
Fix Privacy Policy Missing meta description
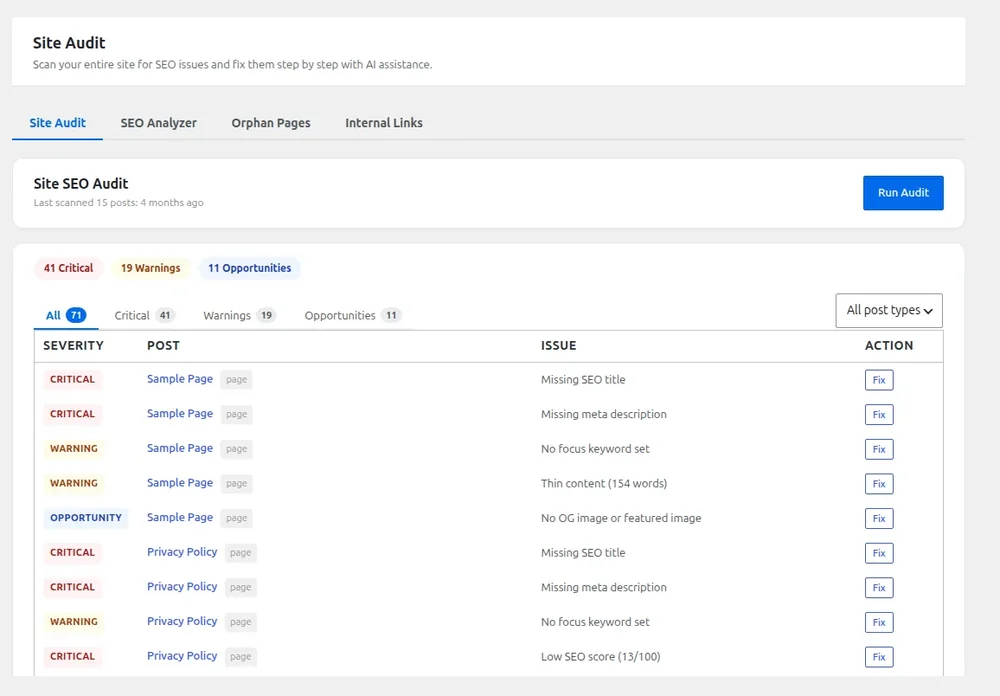click(879, 588)
